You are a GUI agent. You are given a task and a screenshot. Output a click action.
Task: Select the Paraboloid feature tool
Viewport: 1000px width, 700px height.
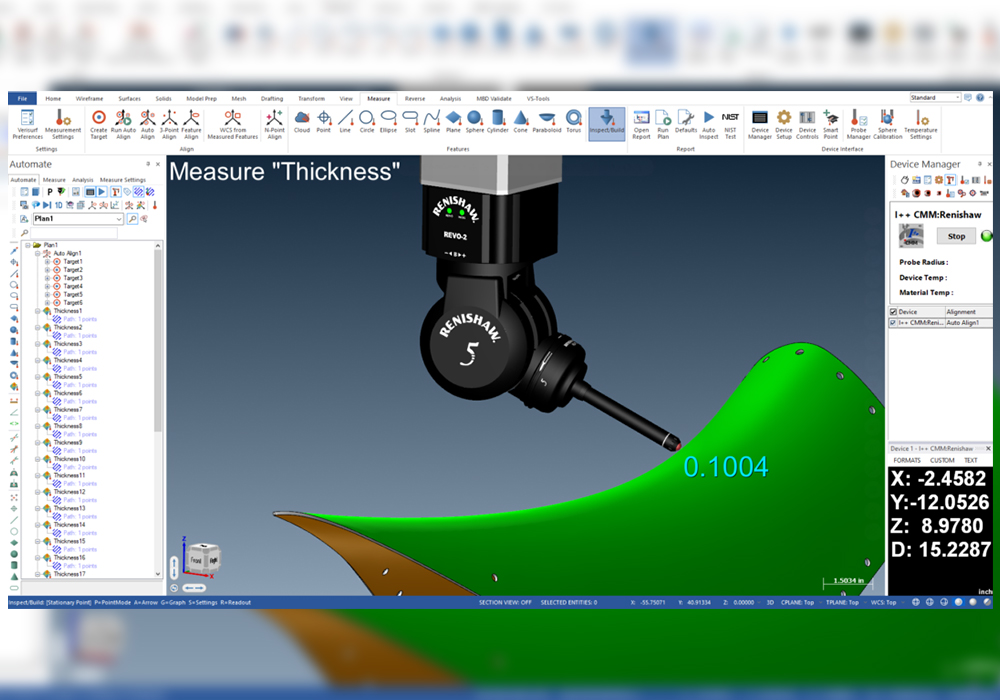[547, 121]
